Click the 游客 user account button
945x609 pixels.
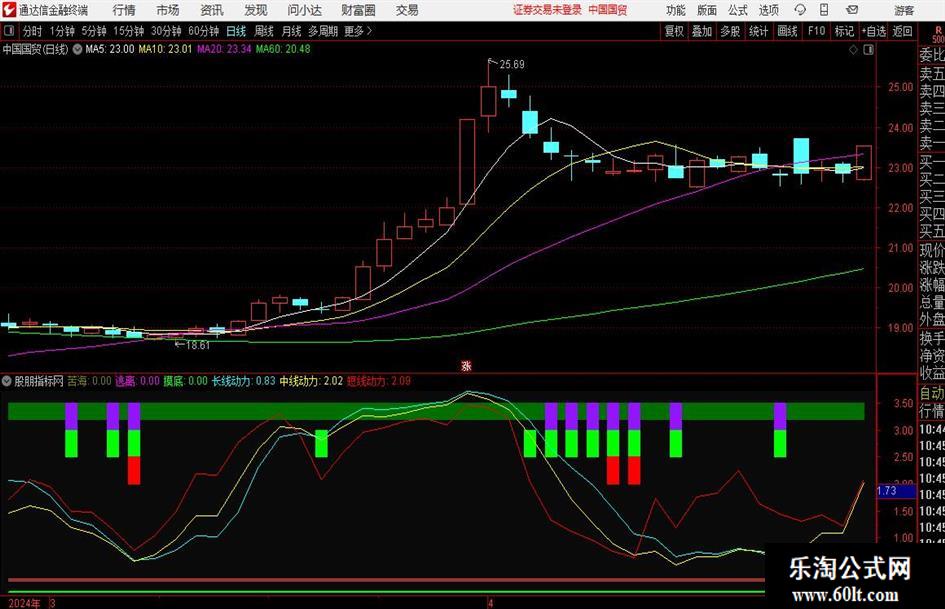tap(904, 10)
